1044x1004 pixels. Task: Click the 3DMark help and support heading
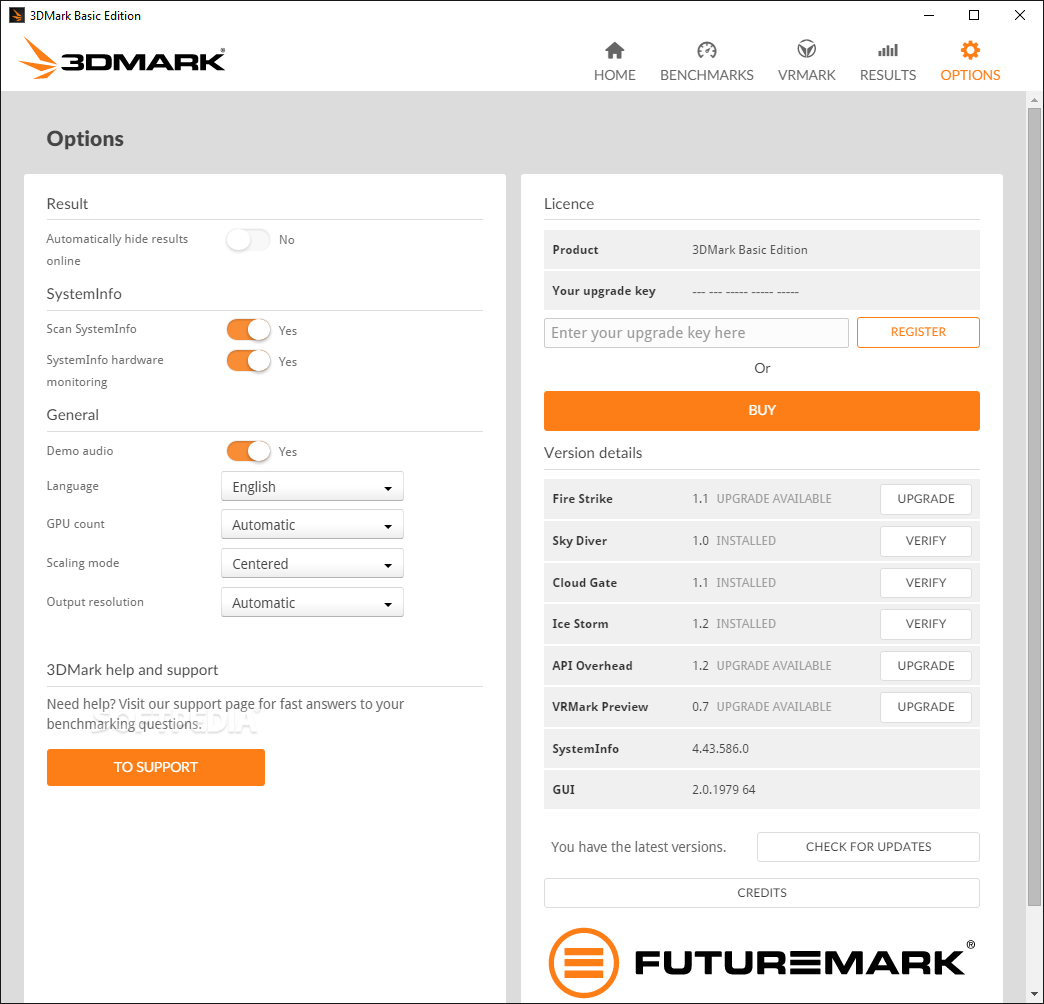point(132,670)
